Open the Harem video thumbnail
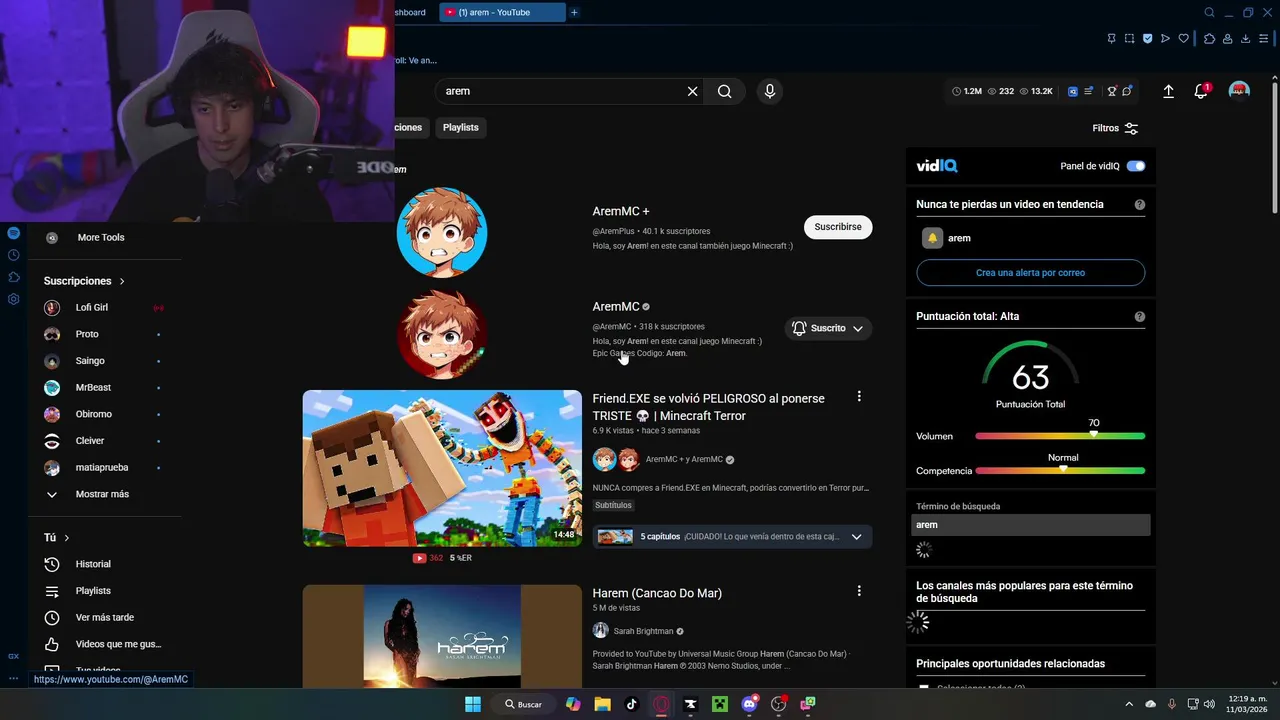 pos(442,636)
